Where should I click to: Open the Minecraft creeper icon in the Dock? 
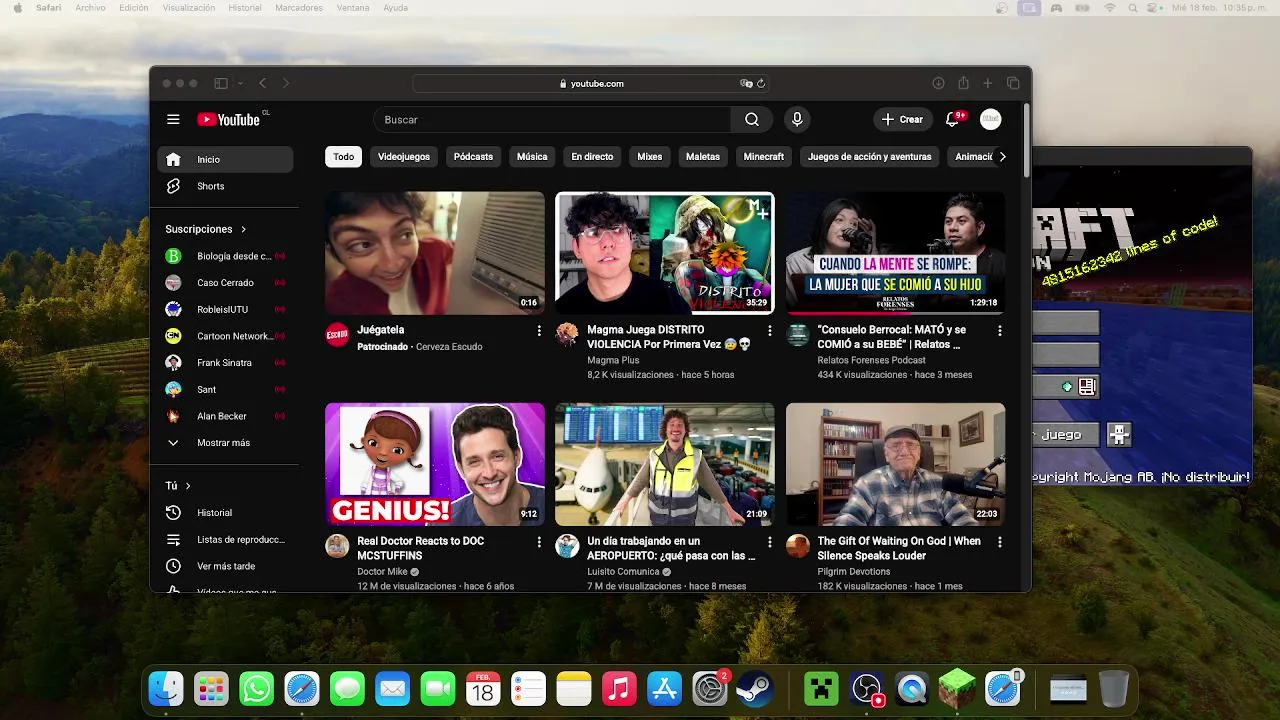coord(821,689)
